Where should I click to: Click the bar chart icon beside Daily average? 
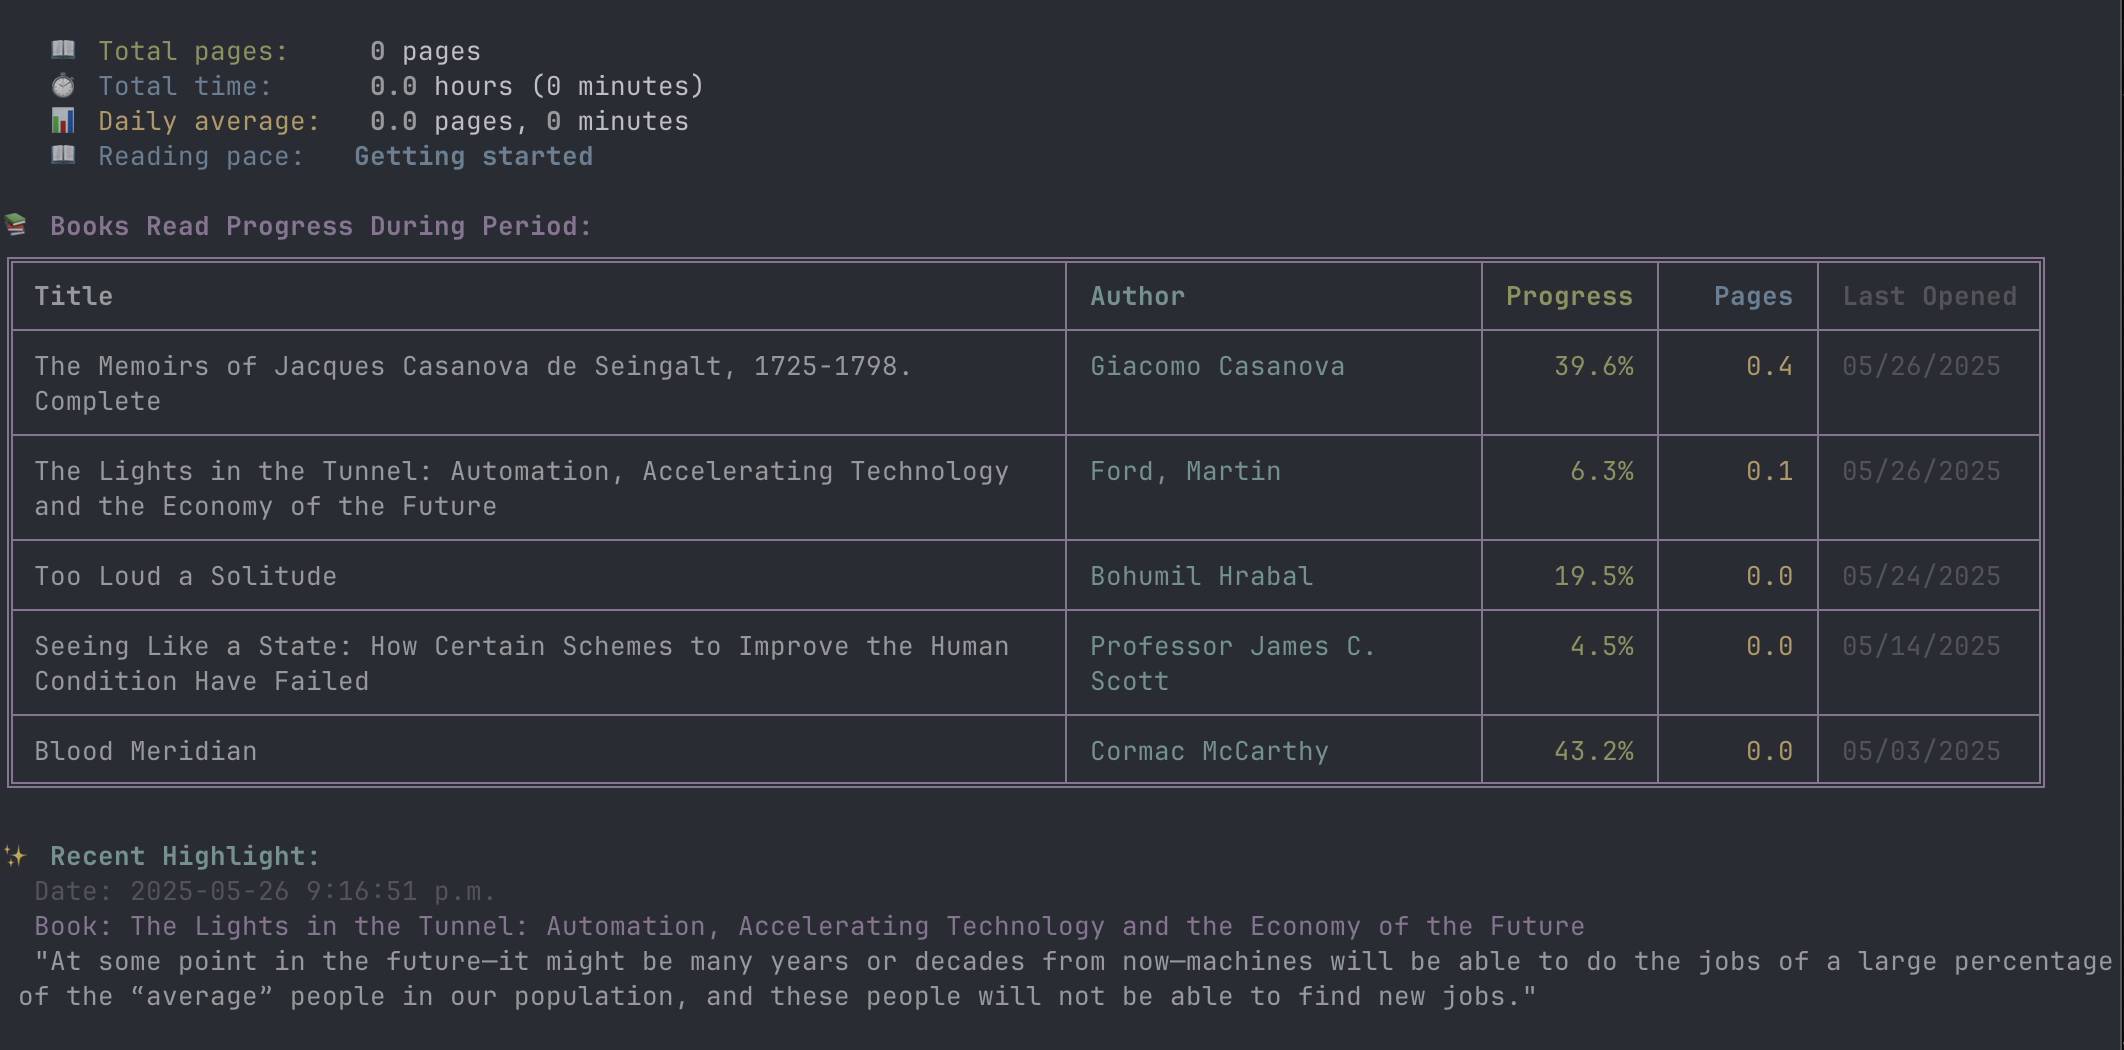(63, 121)
